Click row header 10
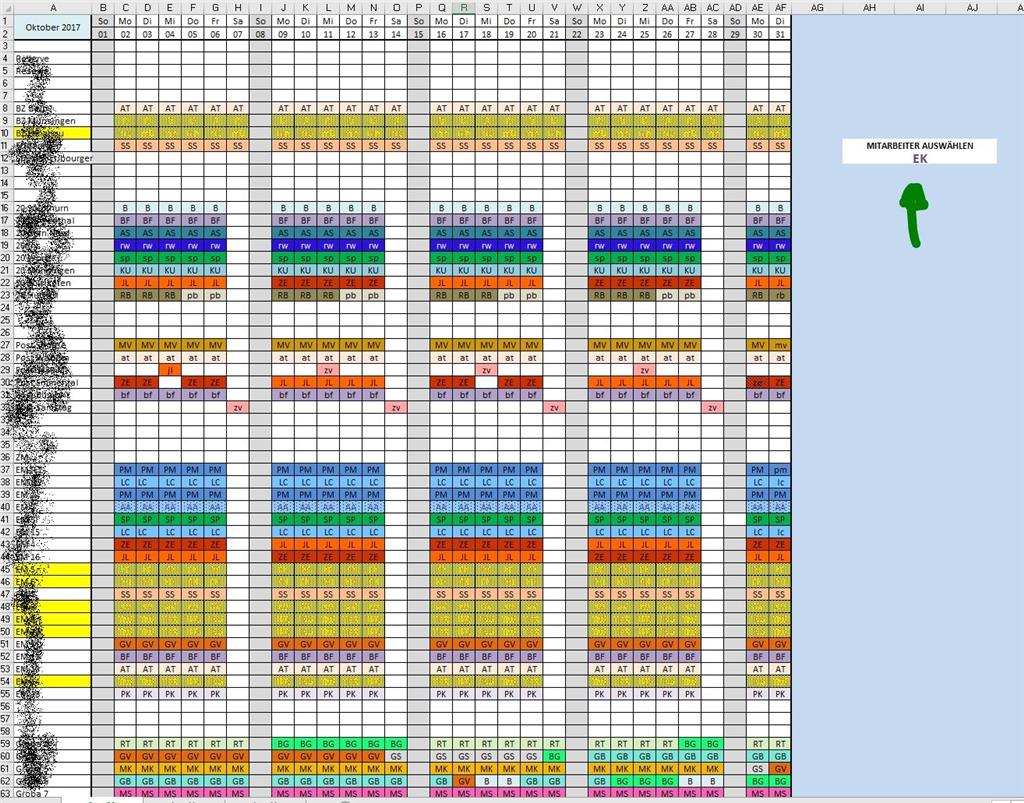 coord(7,133)
